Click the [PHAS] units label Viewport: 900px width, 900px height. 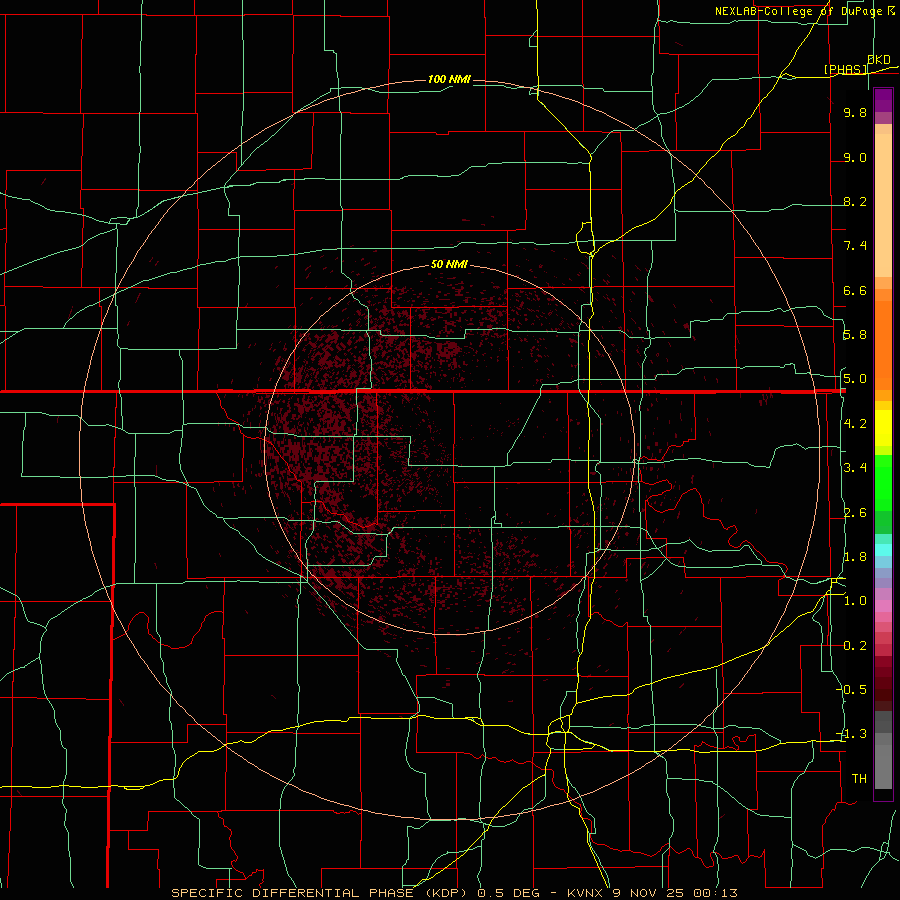point(845,69)
